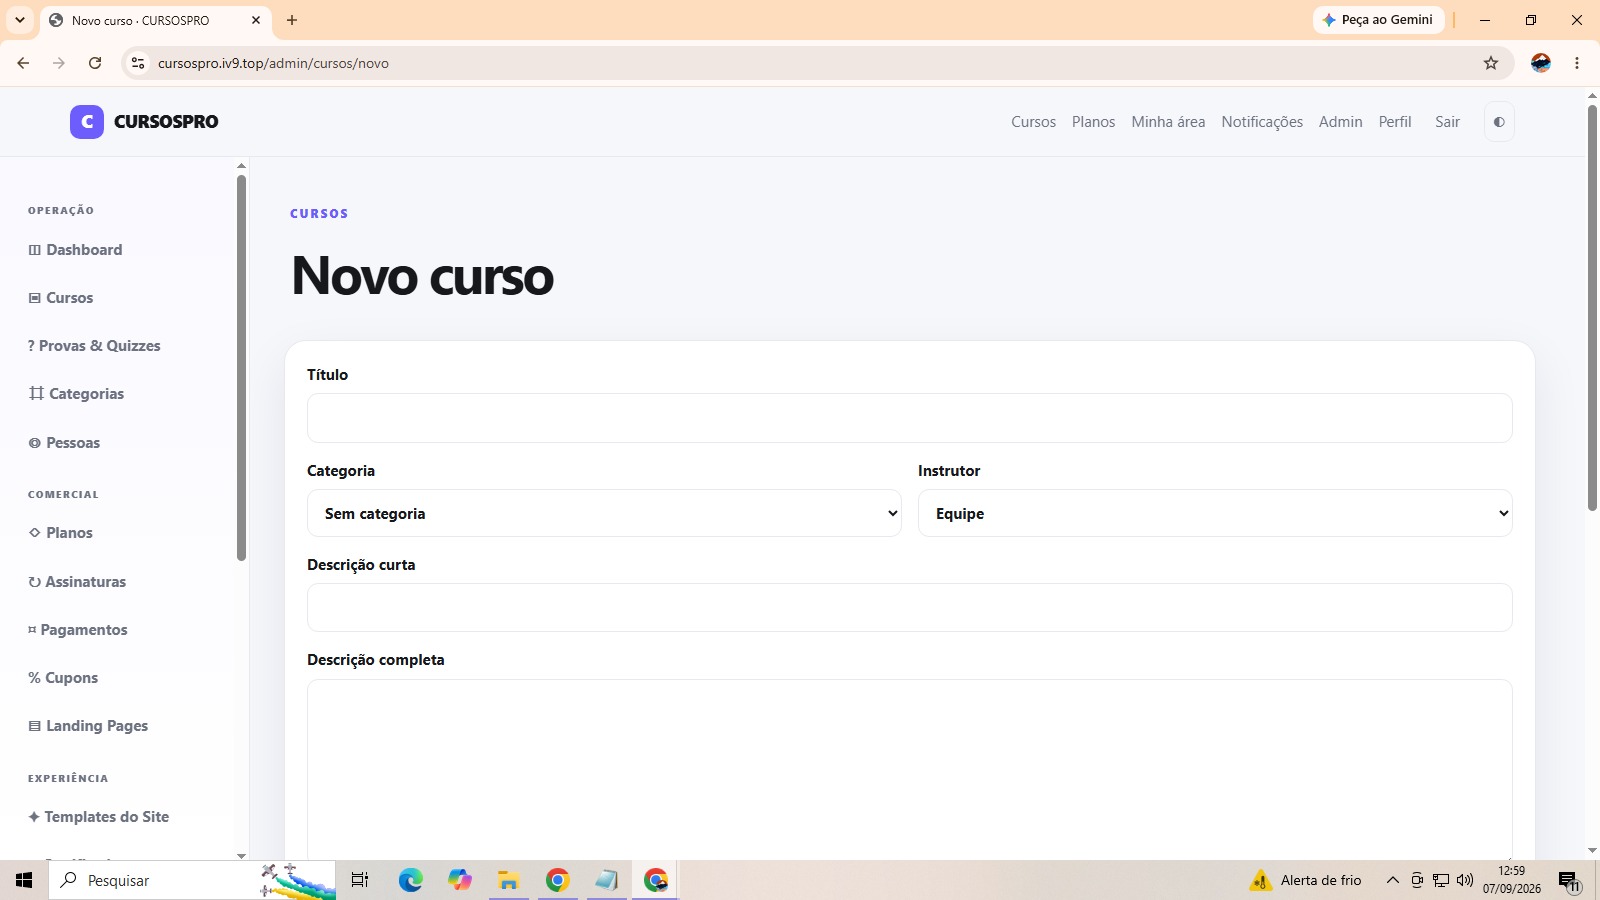Bookmark this page with the star icon
1600x900 pixels.
[x=1491, y=63]
